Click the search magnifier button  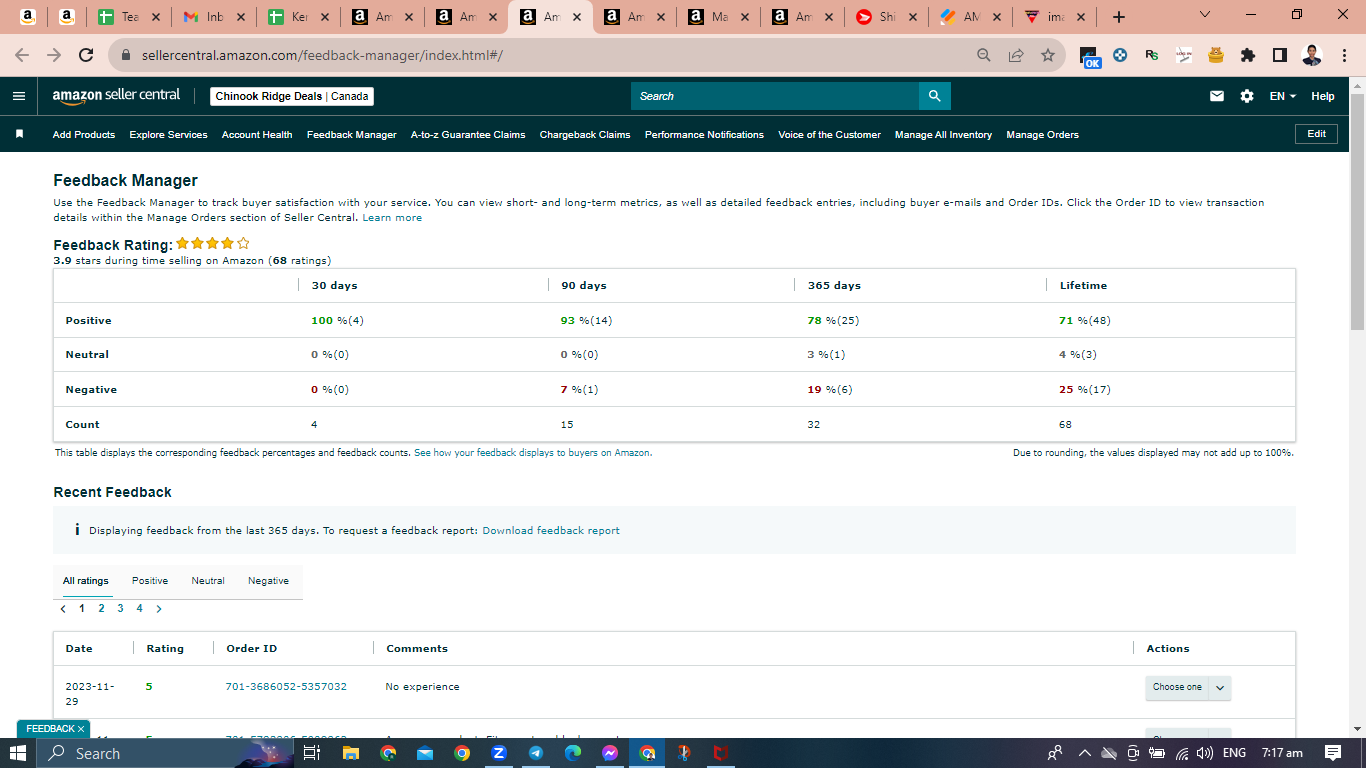(935, 96)
